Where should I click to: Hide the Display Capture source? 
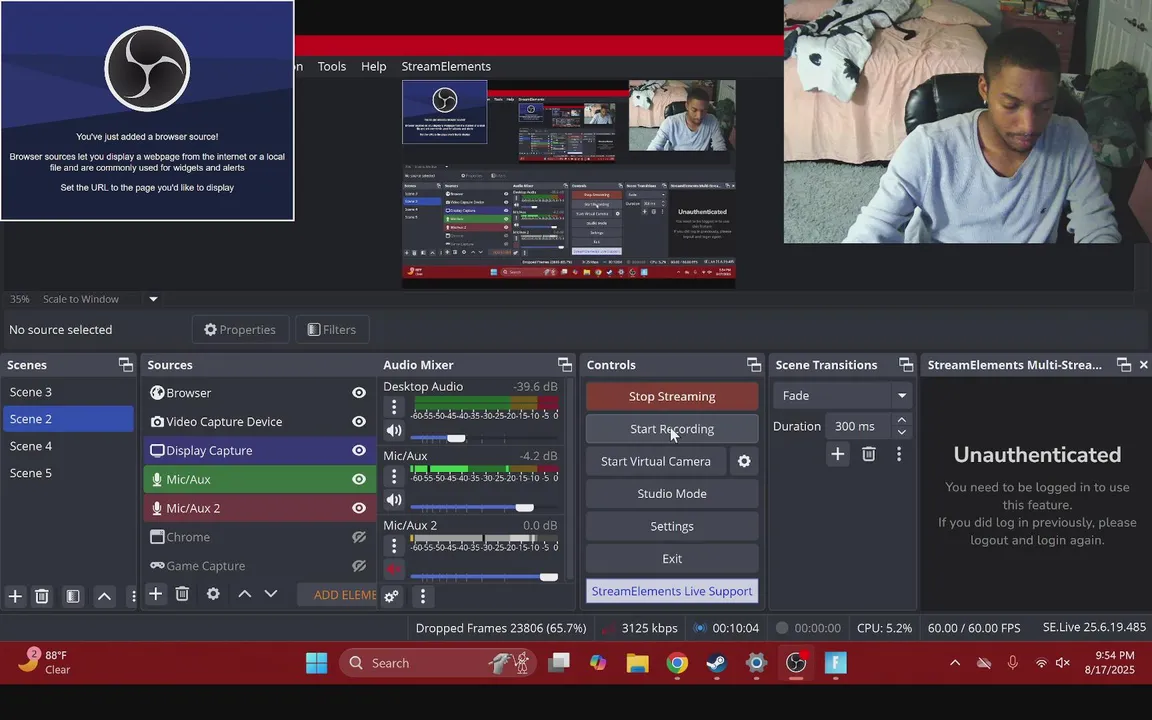359,450
